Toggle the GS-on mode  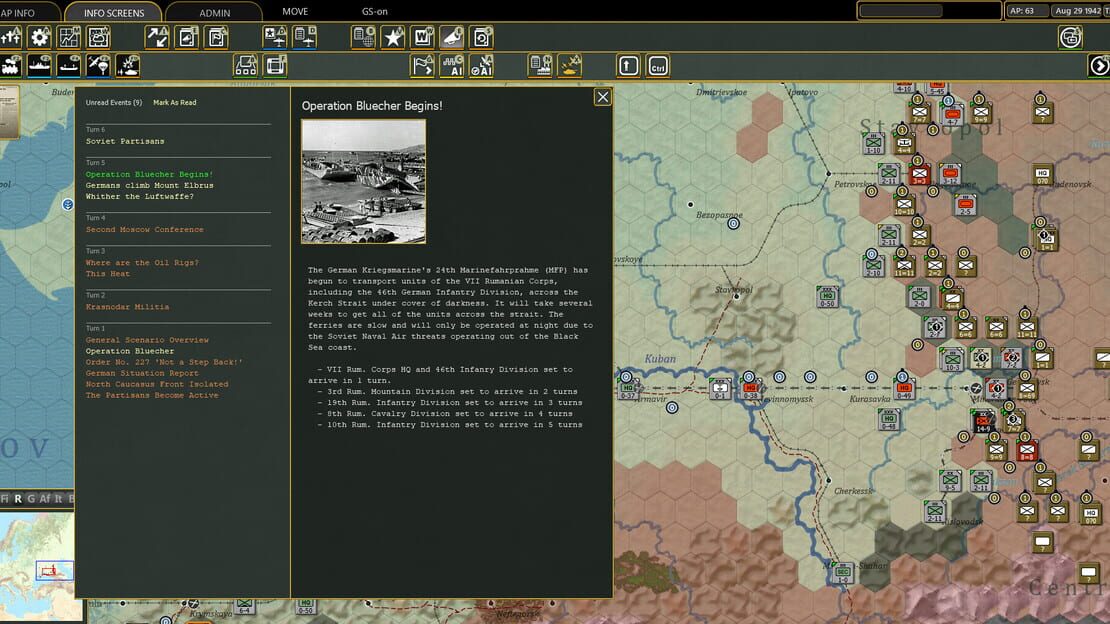[374, 11]
